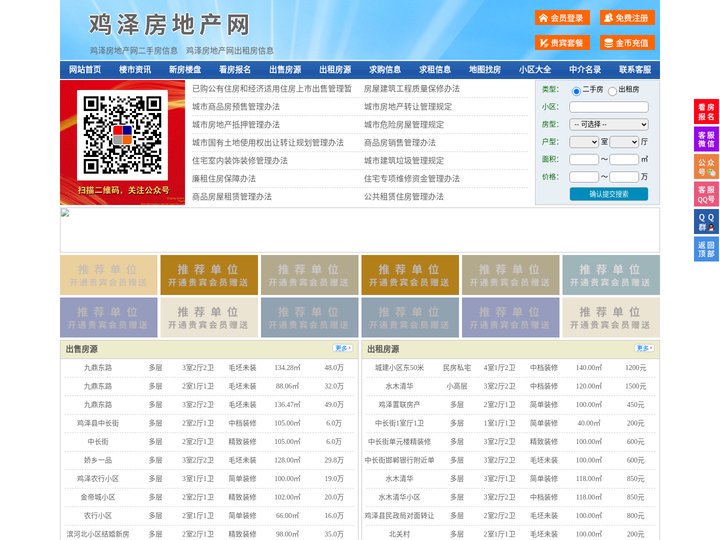The height and width of the screenshot is (540, 720).
Task: Open the 求购信息 navigation item
Action: click(x=385, y=70)
